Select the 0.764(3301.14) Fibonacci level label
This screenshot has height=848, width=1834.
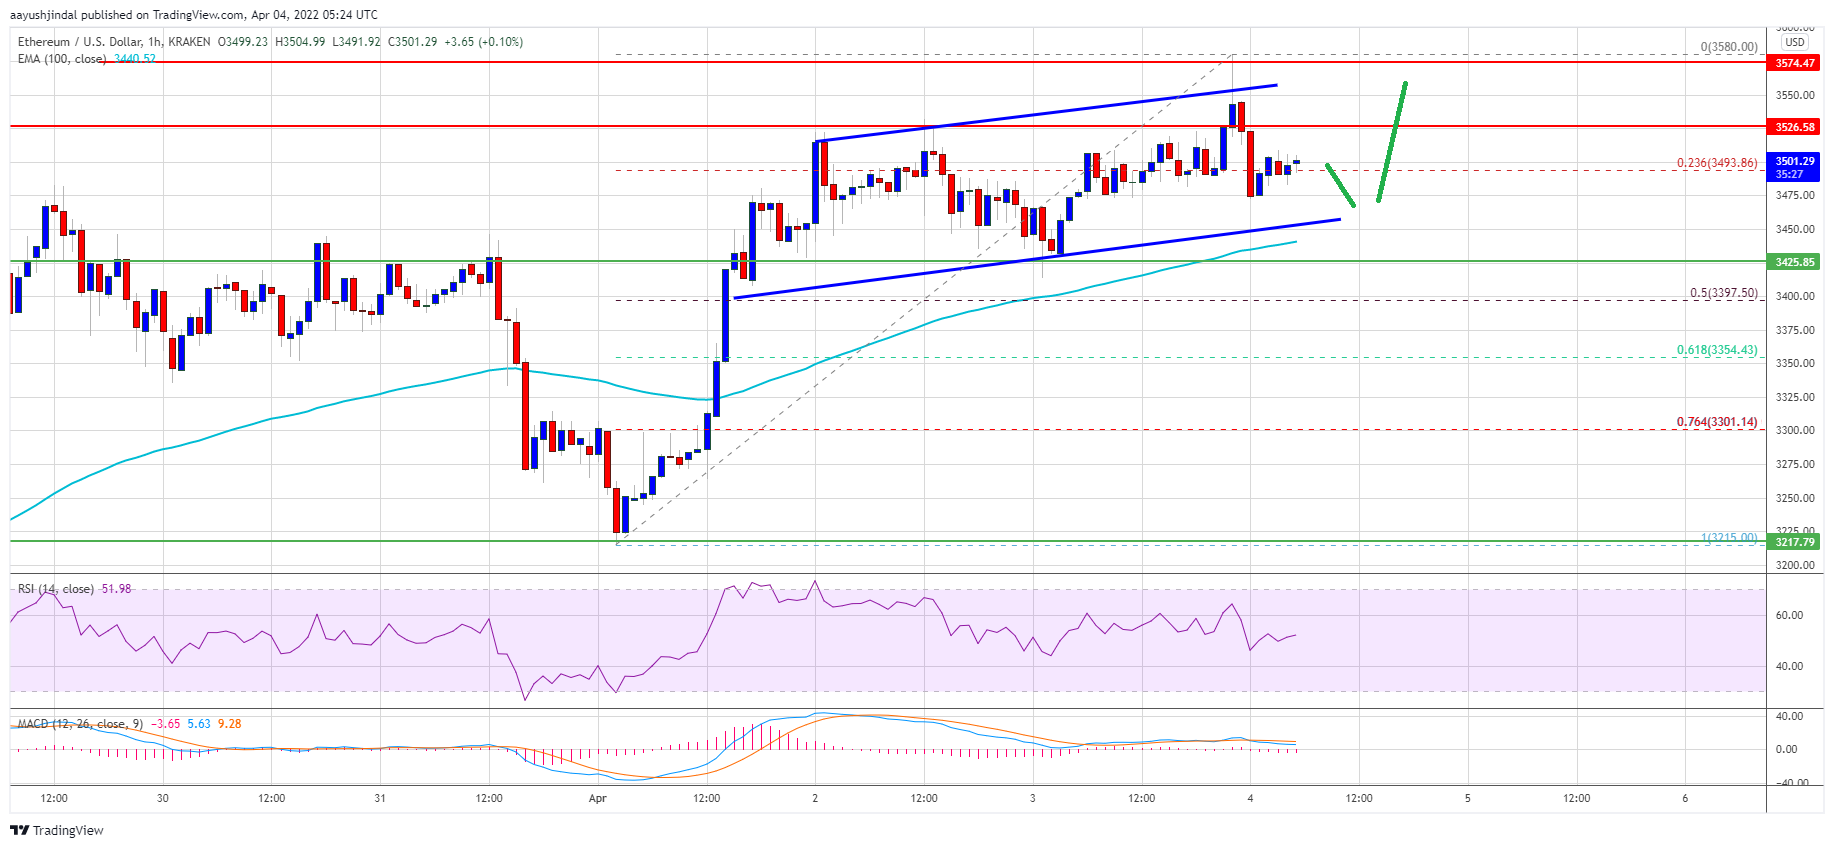[1716, 422]
